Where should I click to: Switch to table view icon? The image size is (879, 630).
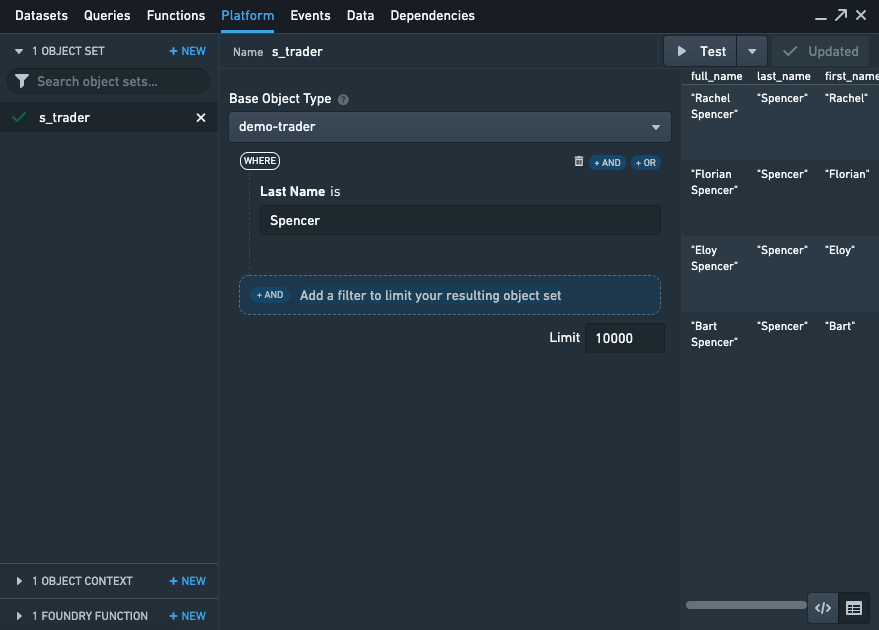pyautogui.click(x=854, y=608)
